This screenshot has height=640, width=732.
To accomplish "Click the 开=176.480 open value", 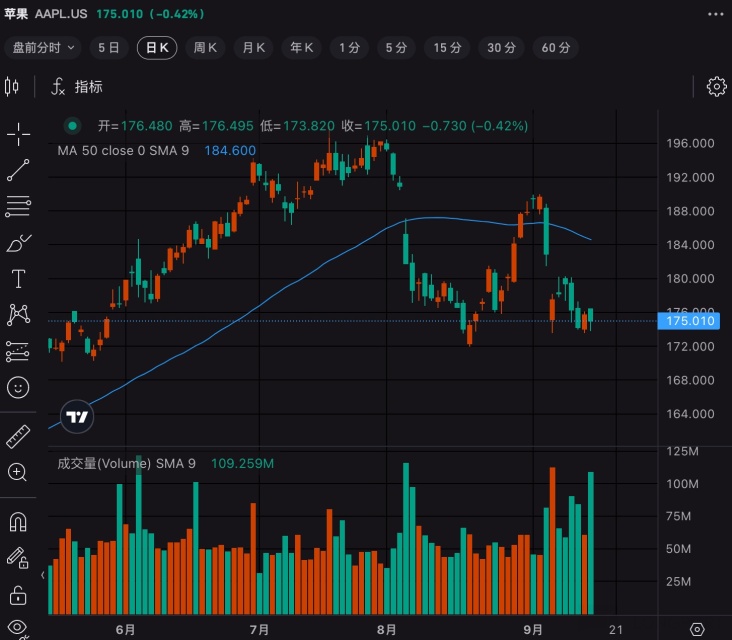I will point(135,126).
